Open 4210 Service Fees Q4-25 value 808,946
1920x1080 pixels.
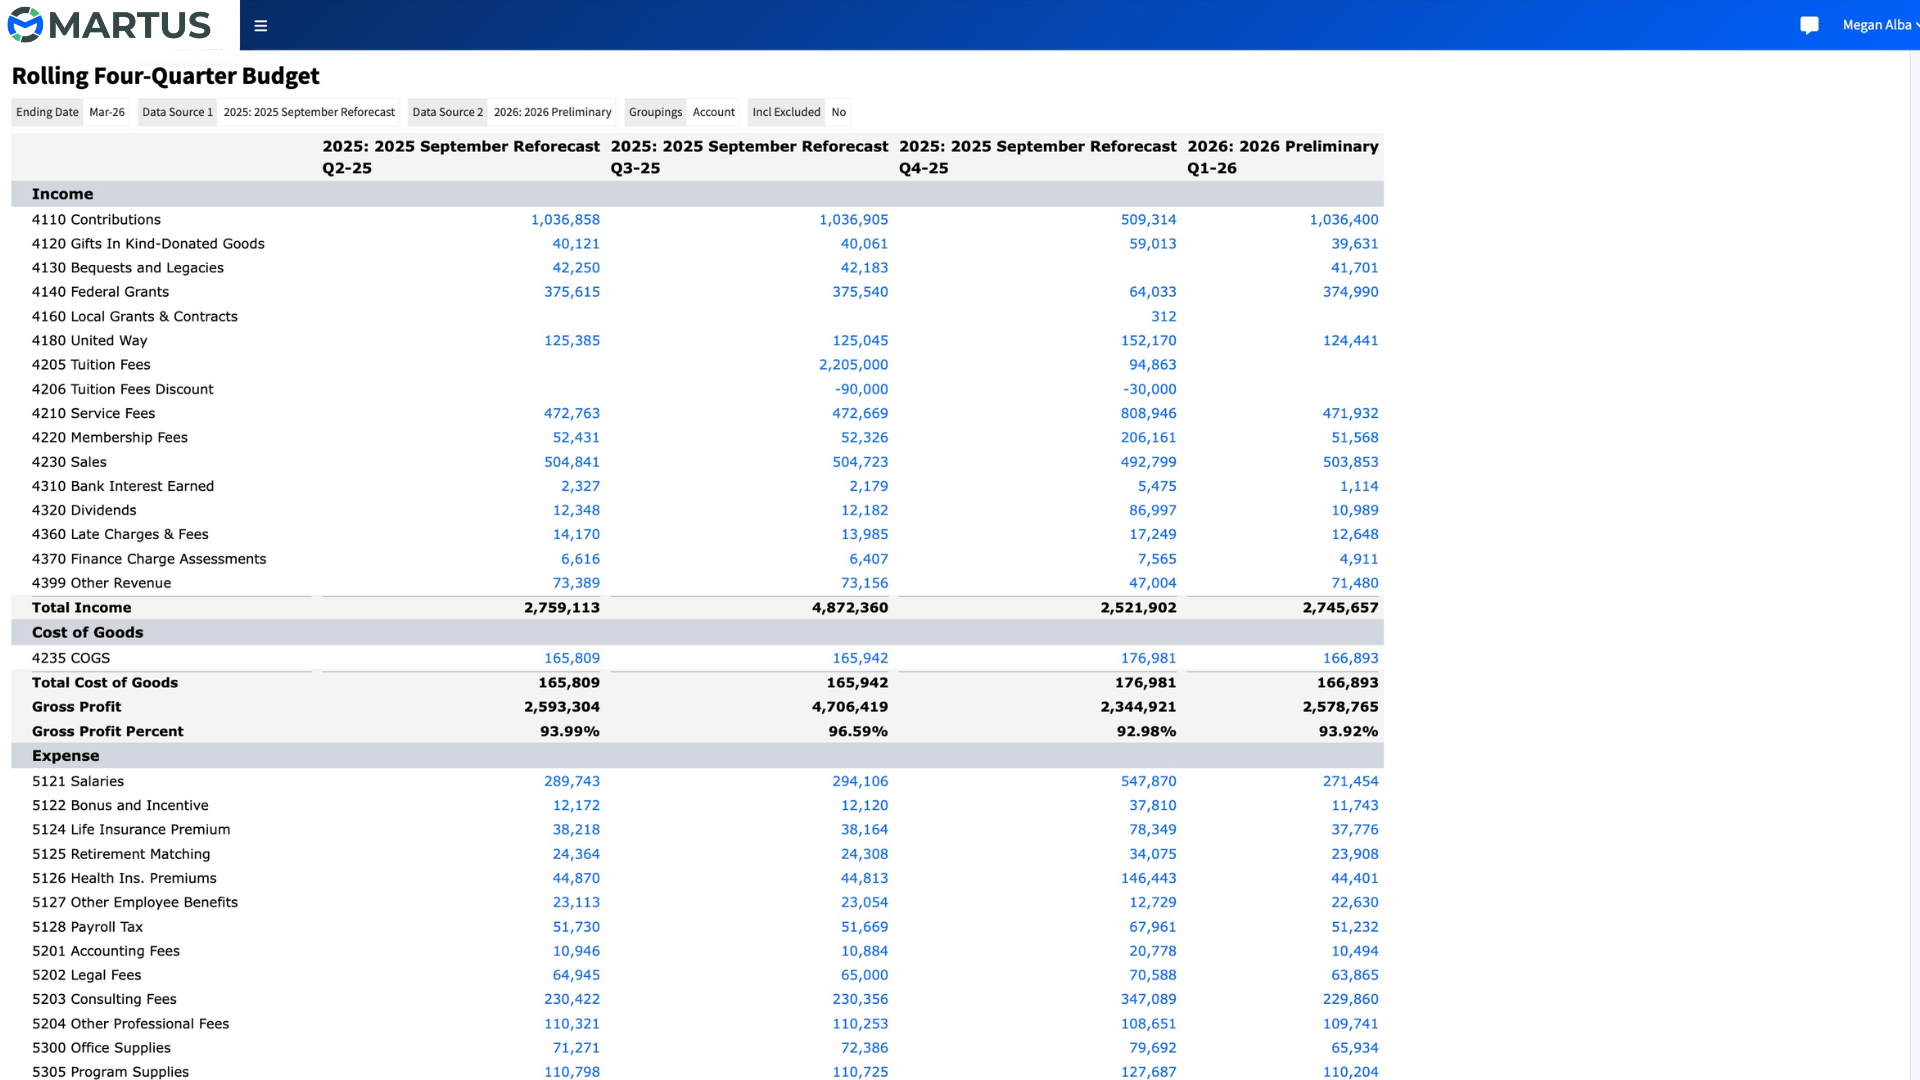(1148, 413)
